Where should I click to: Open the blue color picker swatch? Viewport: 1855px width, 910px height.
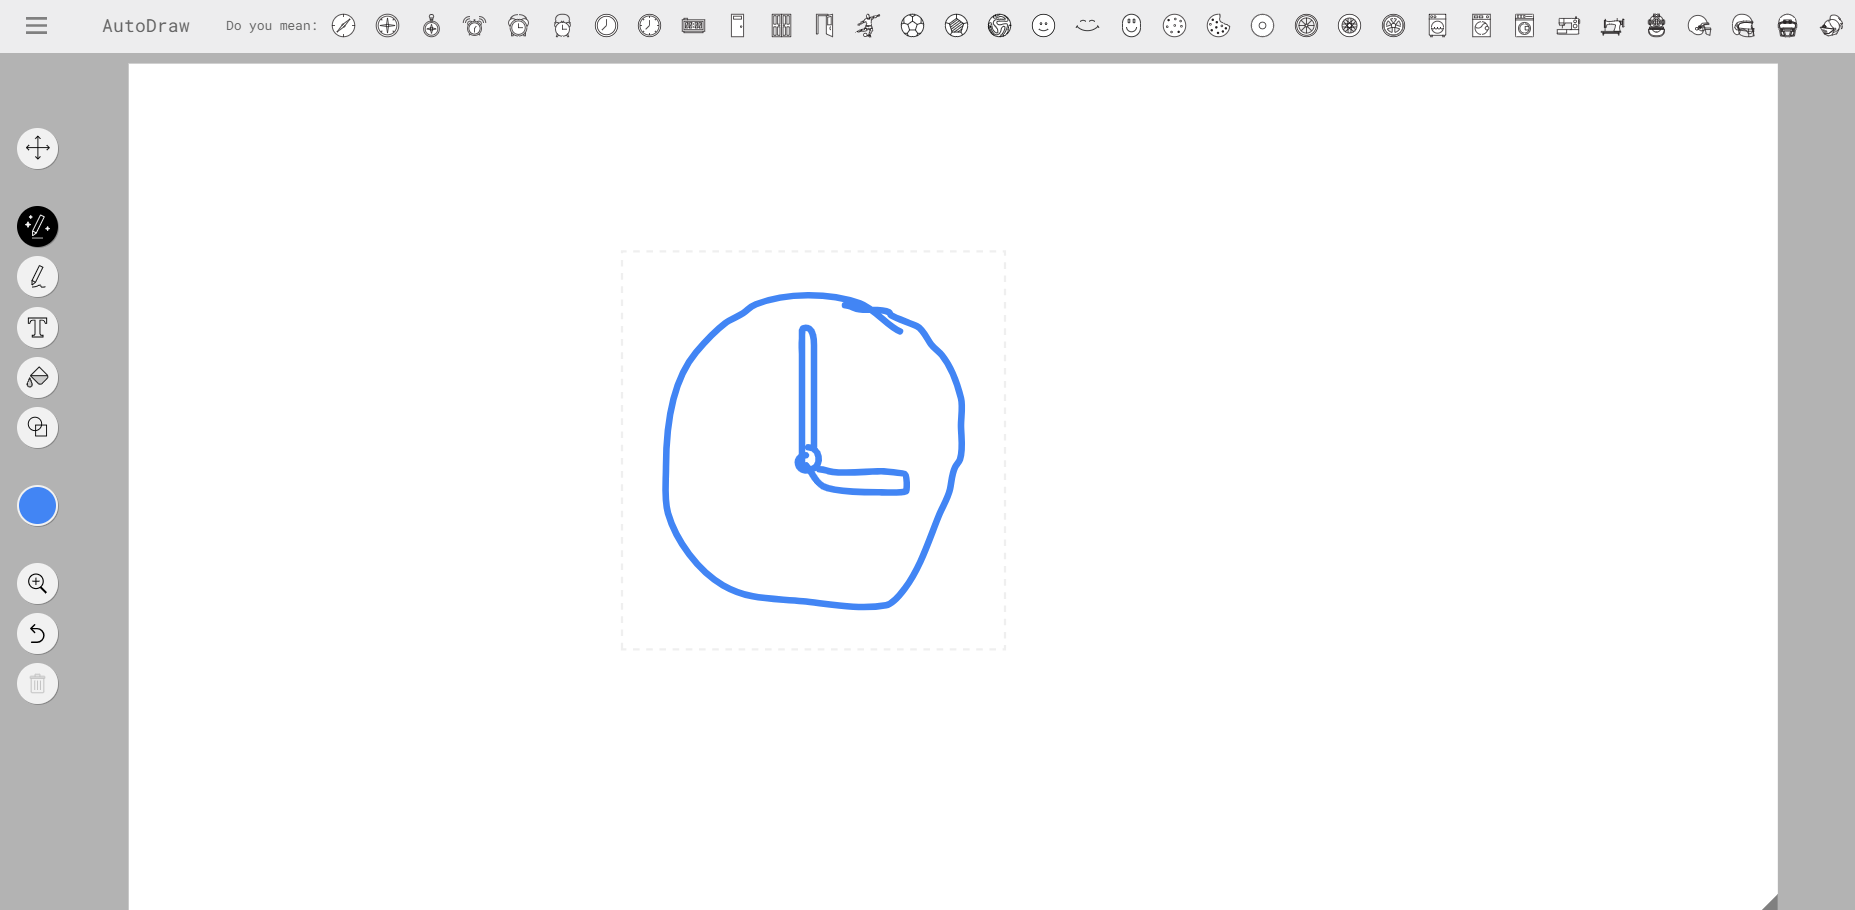[x=38, y=506]
